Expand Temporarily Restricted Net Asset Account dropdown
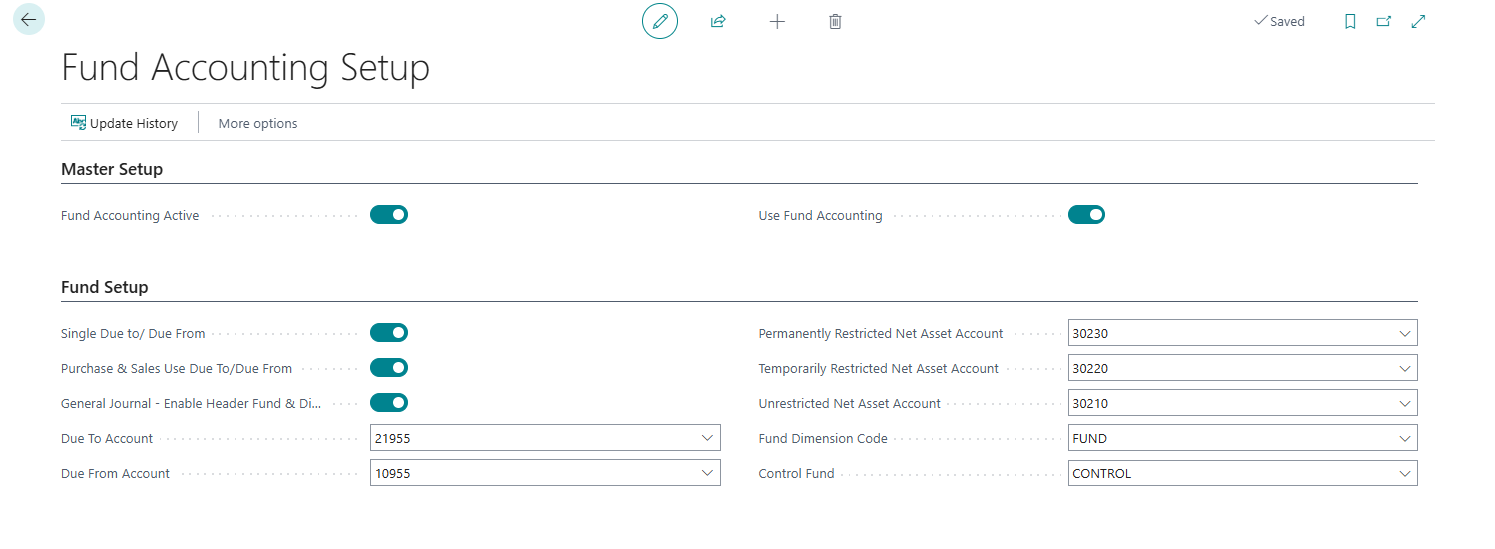 pos(1404,368)
